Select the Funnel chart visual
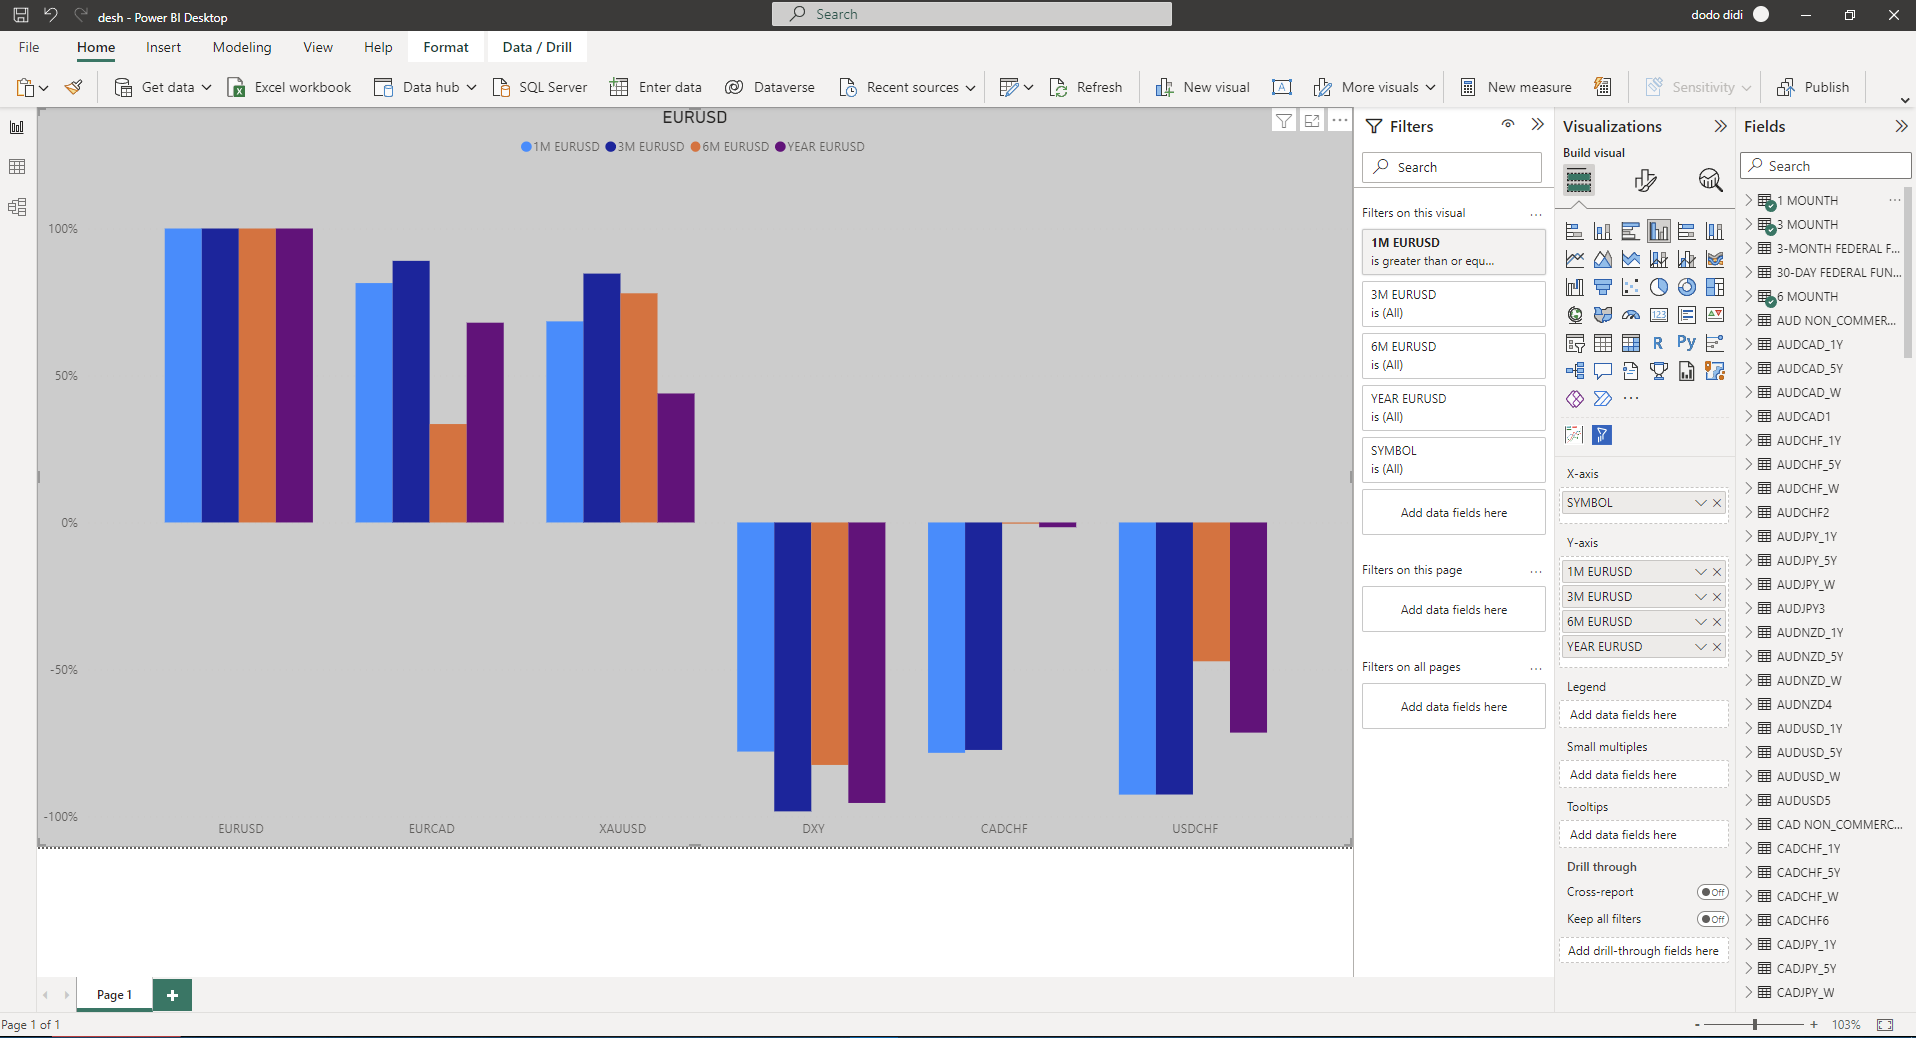 (x=1603, y=287)
